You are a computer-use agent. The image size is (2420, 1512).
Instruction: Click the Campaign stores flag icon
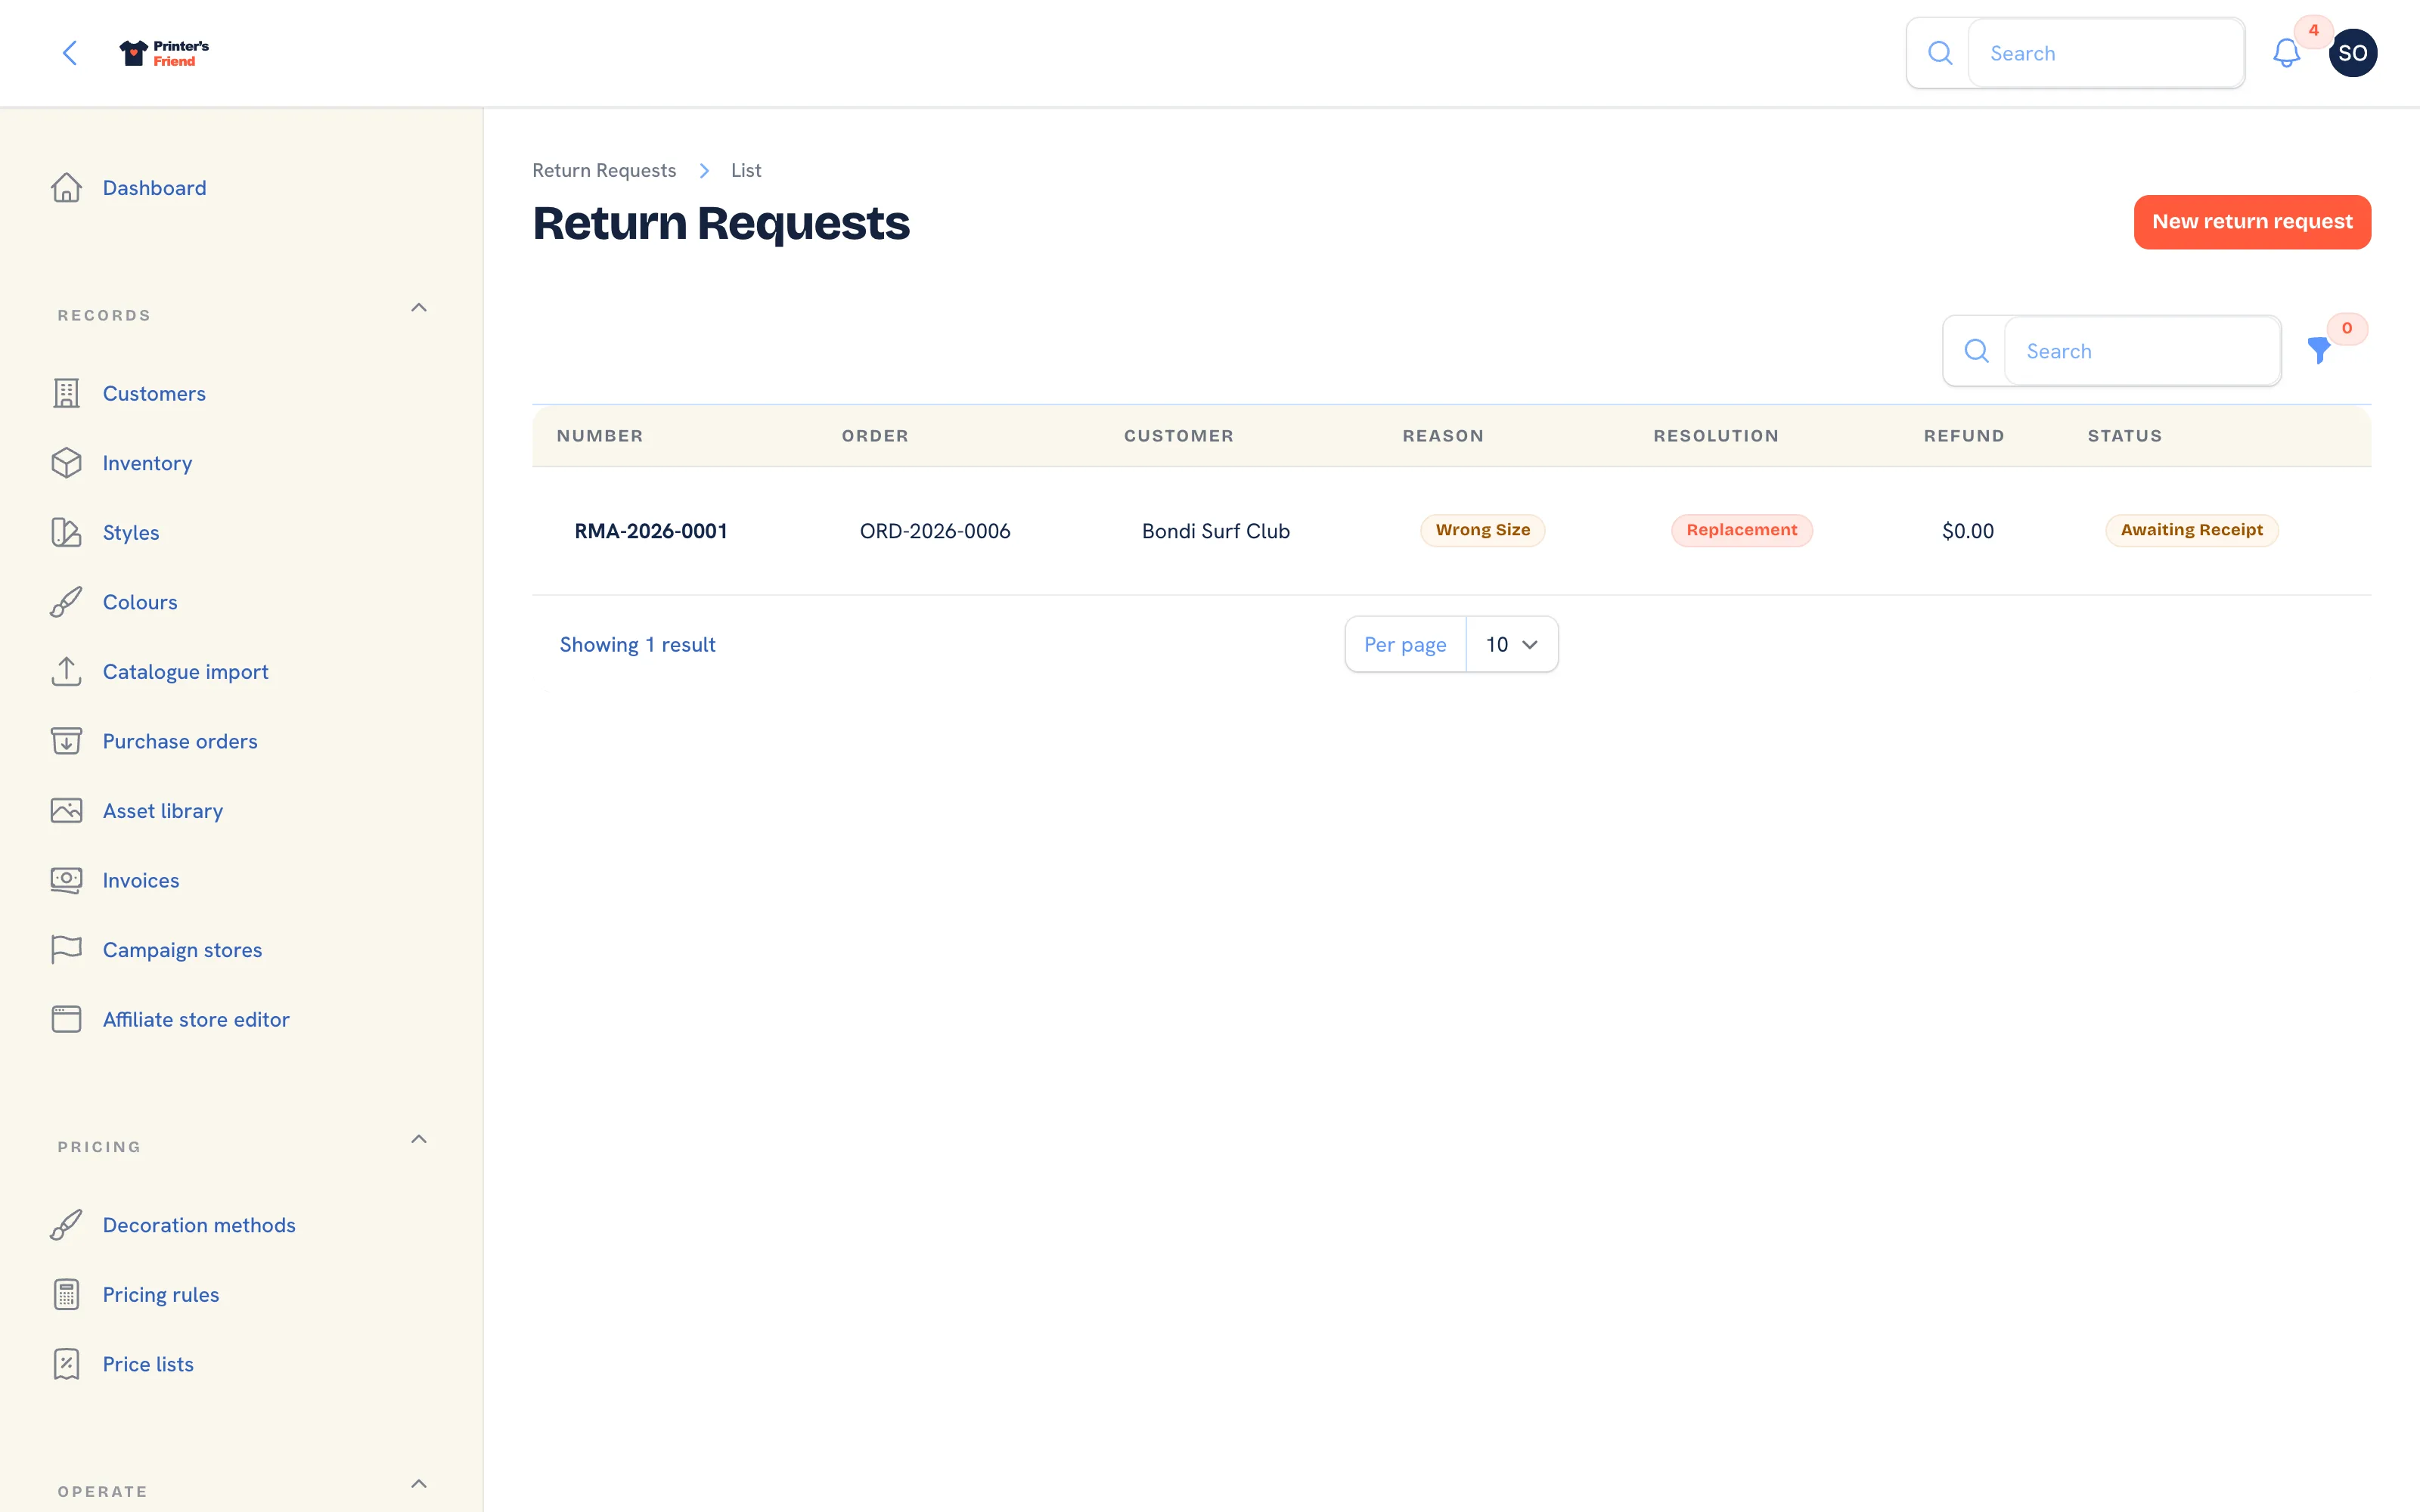(66, 949)
